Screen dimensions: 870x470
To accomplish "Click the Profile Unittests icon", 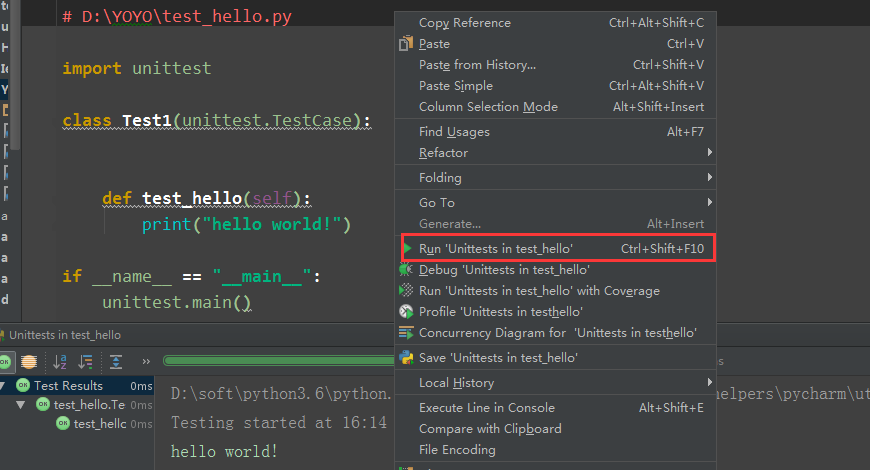I will (x=406, y=312).
